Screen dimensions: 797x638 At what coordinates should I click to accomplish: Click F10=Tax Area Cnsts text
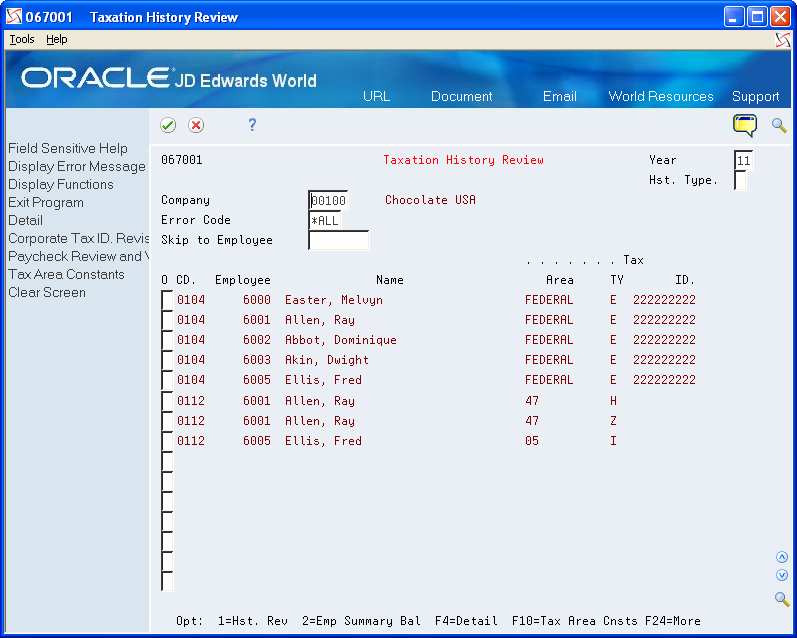click(x=574, y=621)
